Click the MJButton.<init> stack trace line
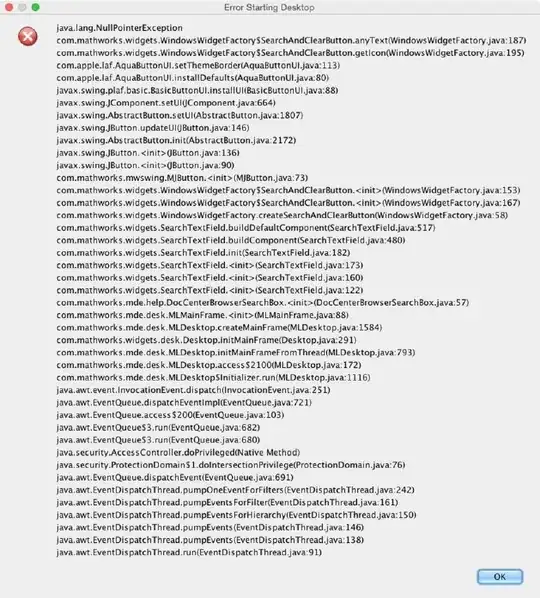Screen dimensions: 540x598 tap(182, 178)
